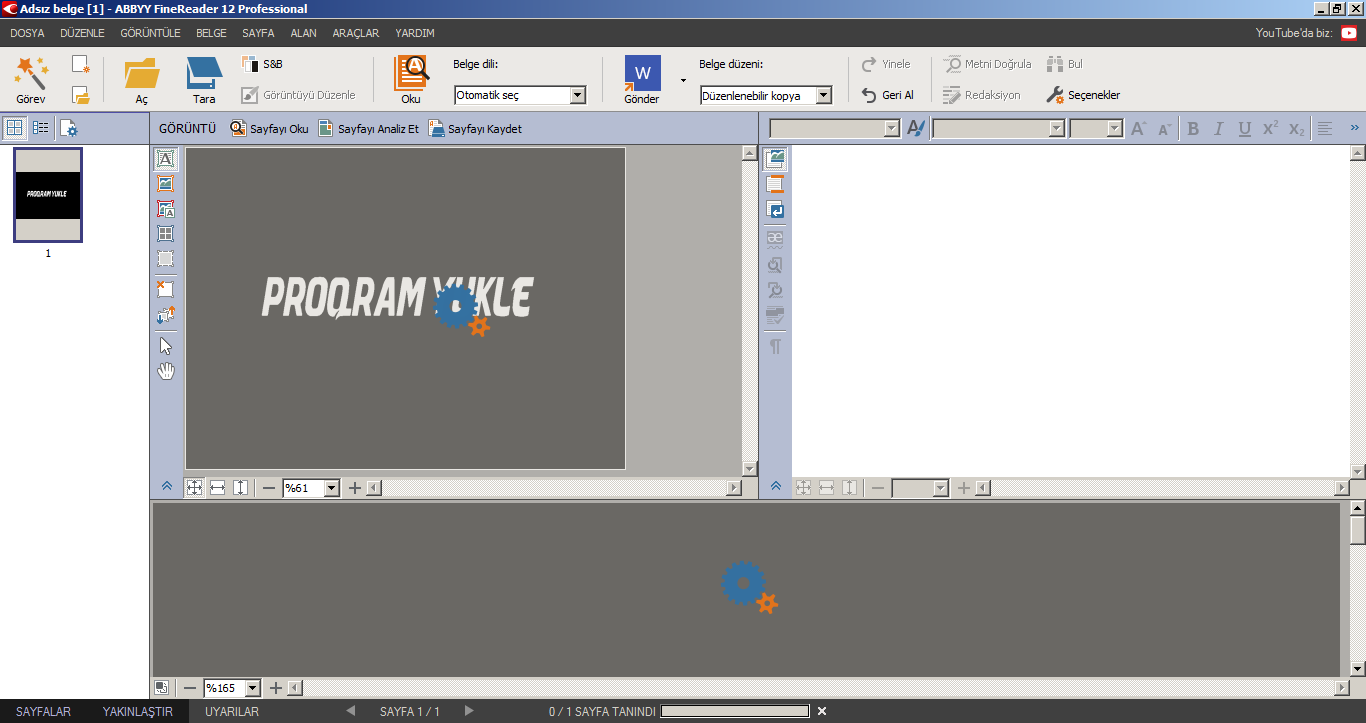1366x723 pixels.
Task: Open the YouTube channel icon
Action: [x=1349, y=33]
